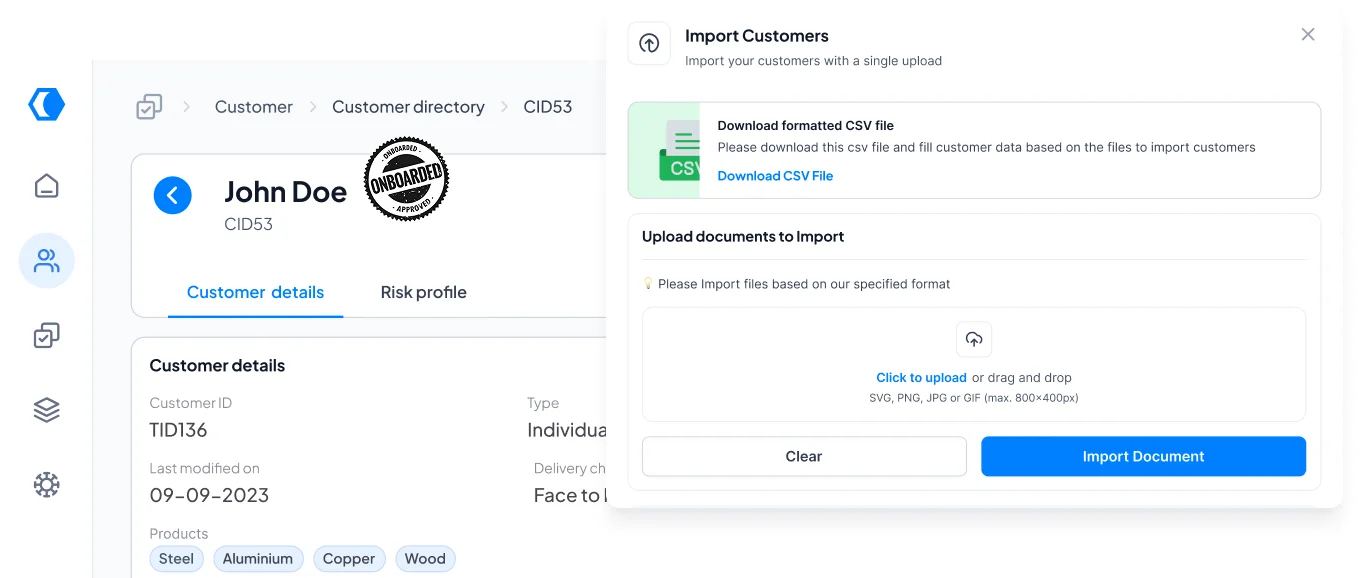Select the Customers people icon in the sidebar
The height and width of the screenshot is (578, 1362).
point(46,260)
